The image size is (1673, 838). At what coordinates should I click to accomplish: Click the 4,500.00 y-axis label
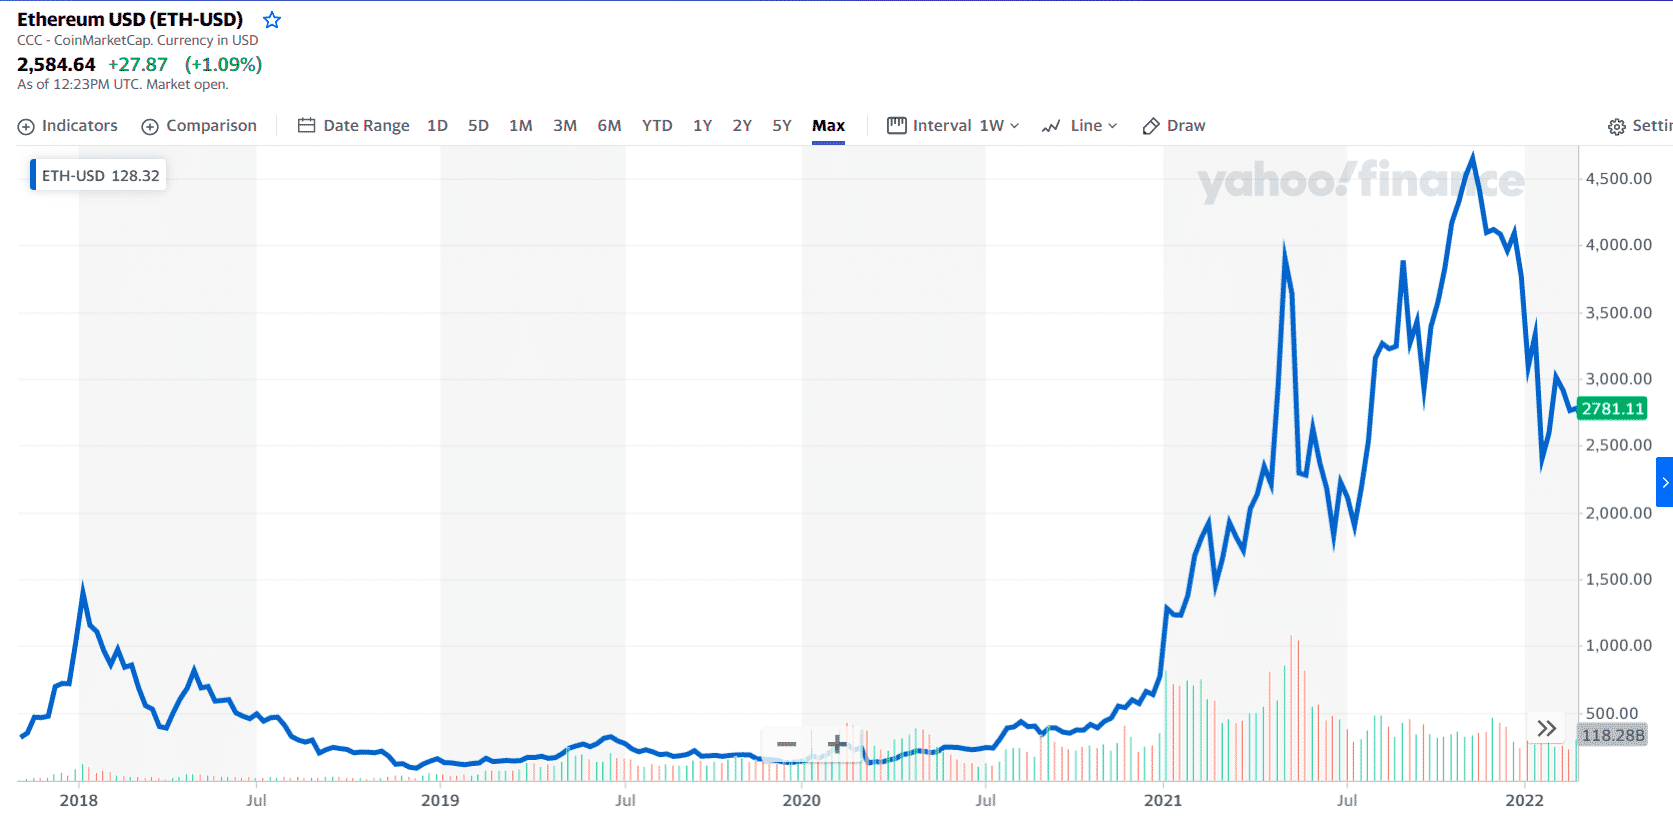point(1619,179)
